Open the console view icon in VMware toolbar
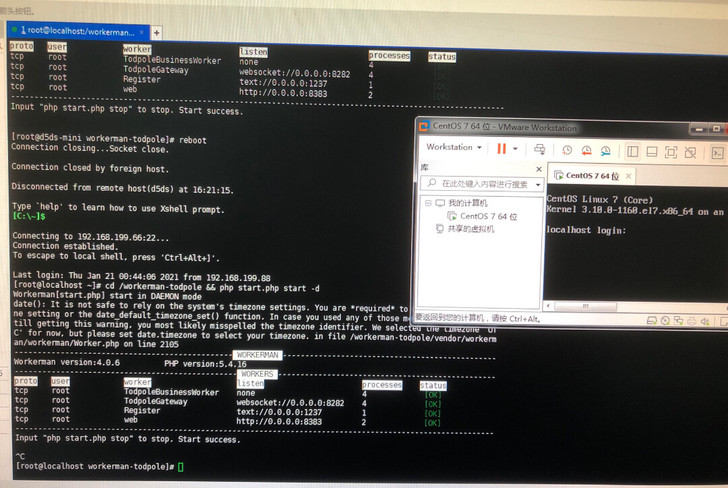The width and height of the screenshot is (728, 488). pyautogui.click(x=717, y=153)
